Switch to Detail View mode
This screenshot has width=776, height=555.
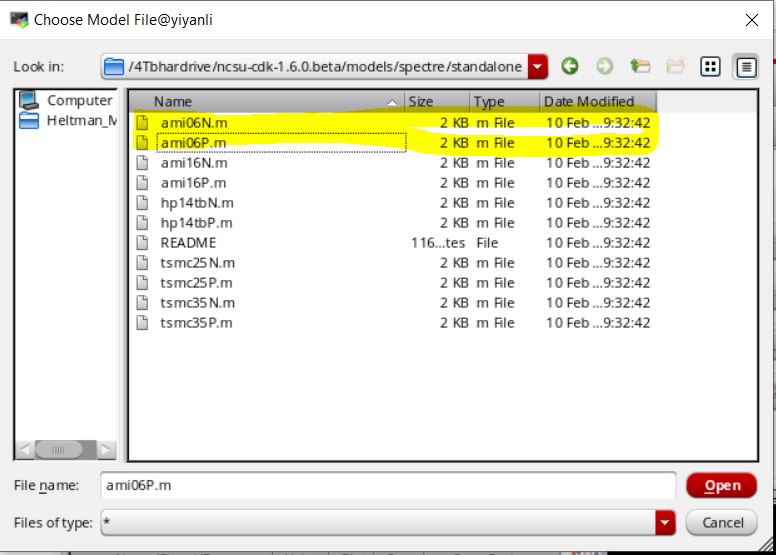click(x=745, y=67)
